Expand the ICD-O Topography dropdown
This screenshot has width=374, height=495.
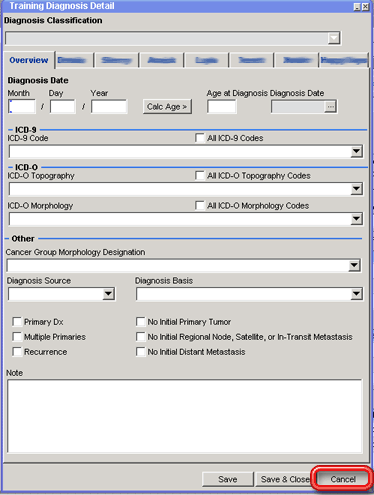[x=356, y=189]
